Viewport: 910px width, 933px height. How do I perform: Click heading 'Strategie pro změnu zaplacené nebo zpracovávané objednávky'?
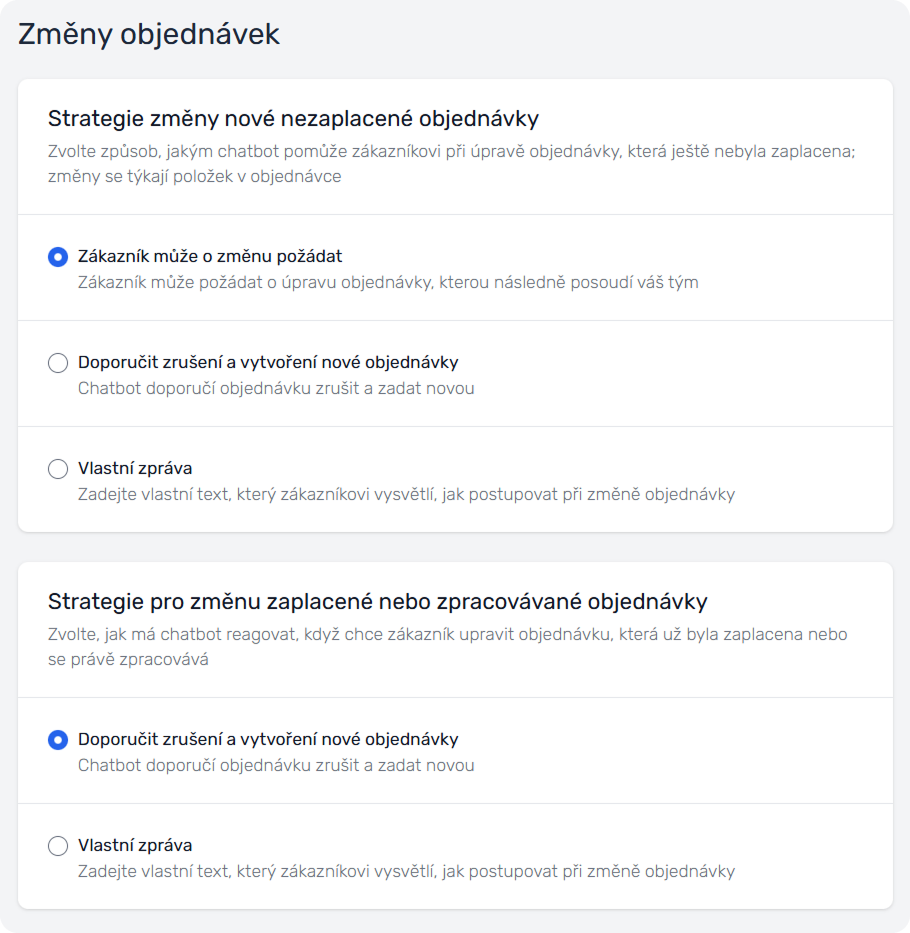point(378,602)
